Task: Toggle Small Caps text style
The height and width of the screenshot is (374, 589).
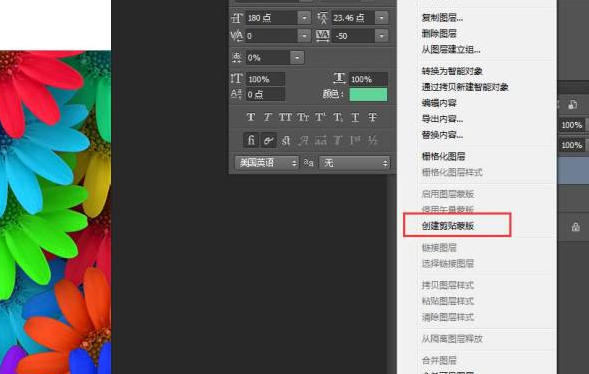Action: coord(303,118)
